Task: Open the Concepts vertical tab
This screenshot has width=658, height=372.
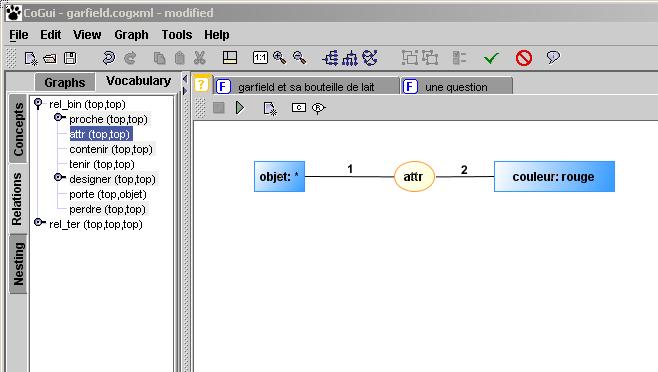Action: tap(18, 129)
